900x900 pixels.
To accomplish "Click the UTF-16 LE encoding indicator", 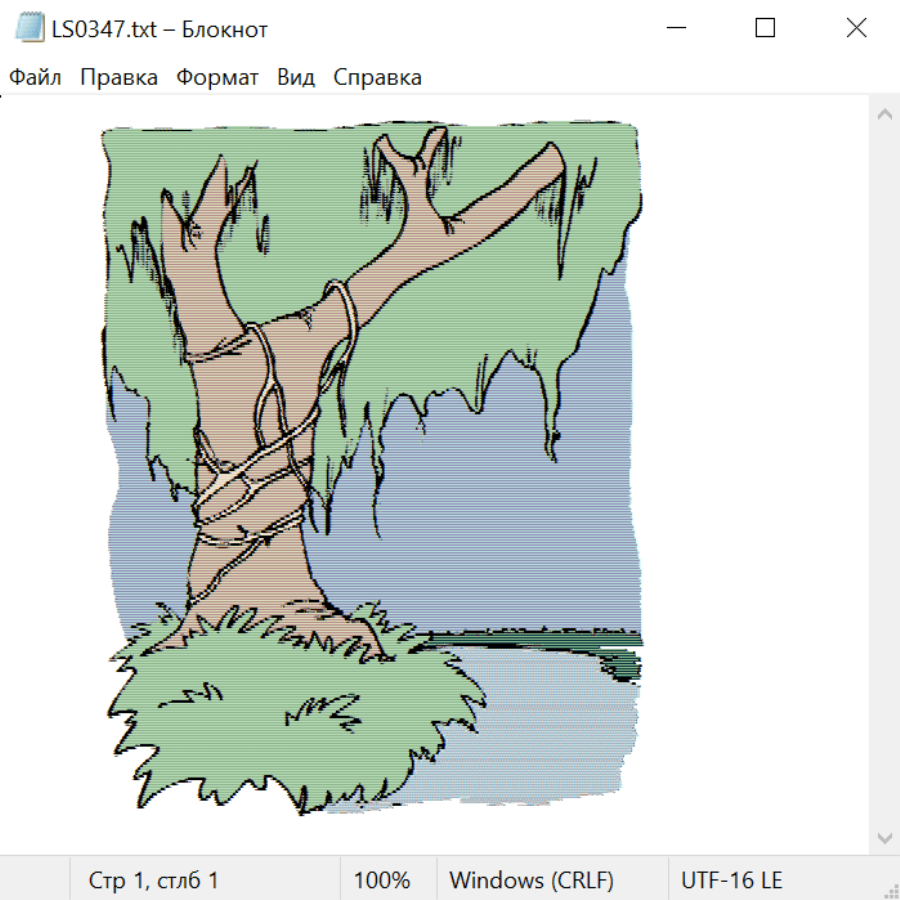I will coord(731,880).
